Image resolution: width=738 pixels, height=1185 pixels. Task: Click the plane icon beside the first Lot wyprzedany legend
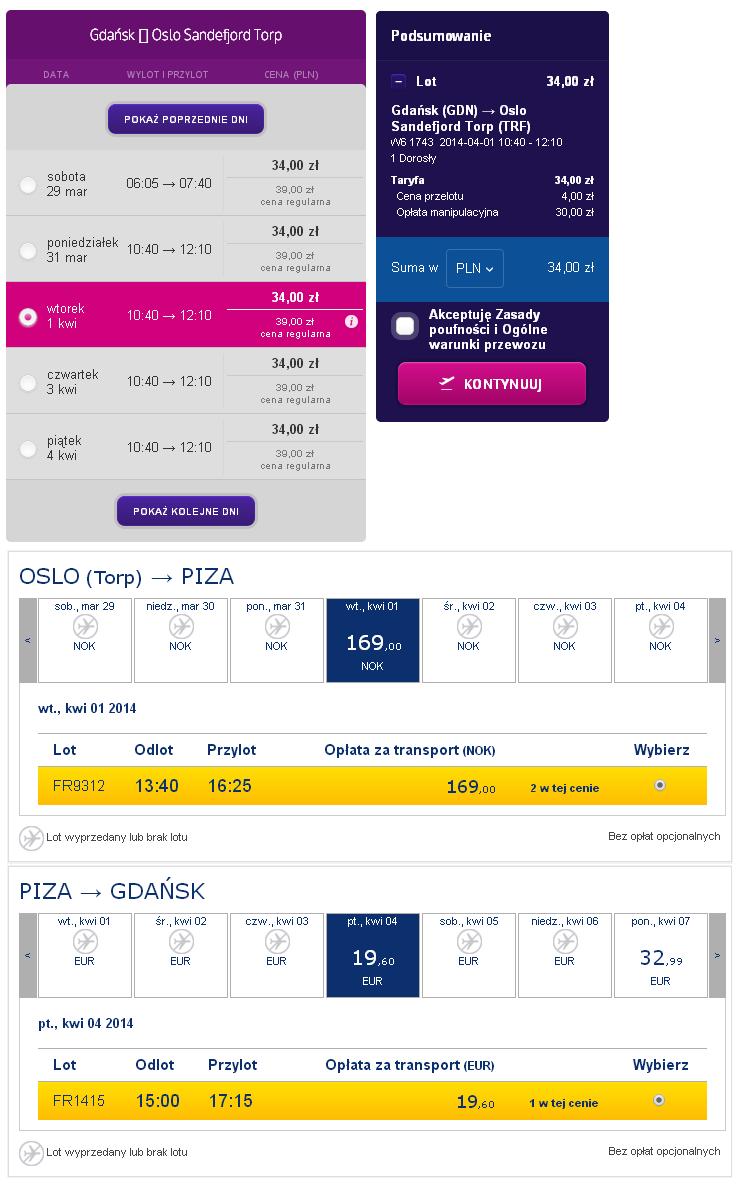point(31,837)
